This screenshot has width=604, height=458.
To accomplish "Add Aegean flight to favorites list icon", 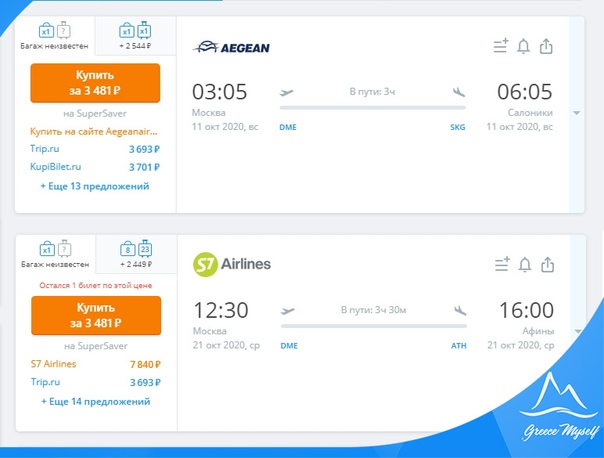I will click(x=501, y=46).
